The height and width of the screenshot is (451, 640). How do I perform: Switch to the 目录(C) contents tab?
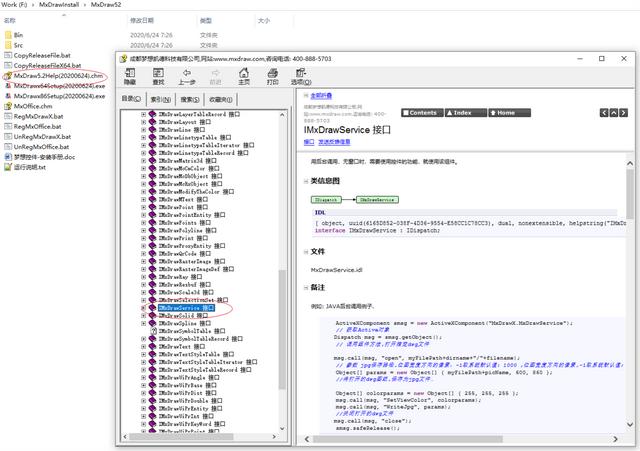(x=131, y=99)
